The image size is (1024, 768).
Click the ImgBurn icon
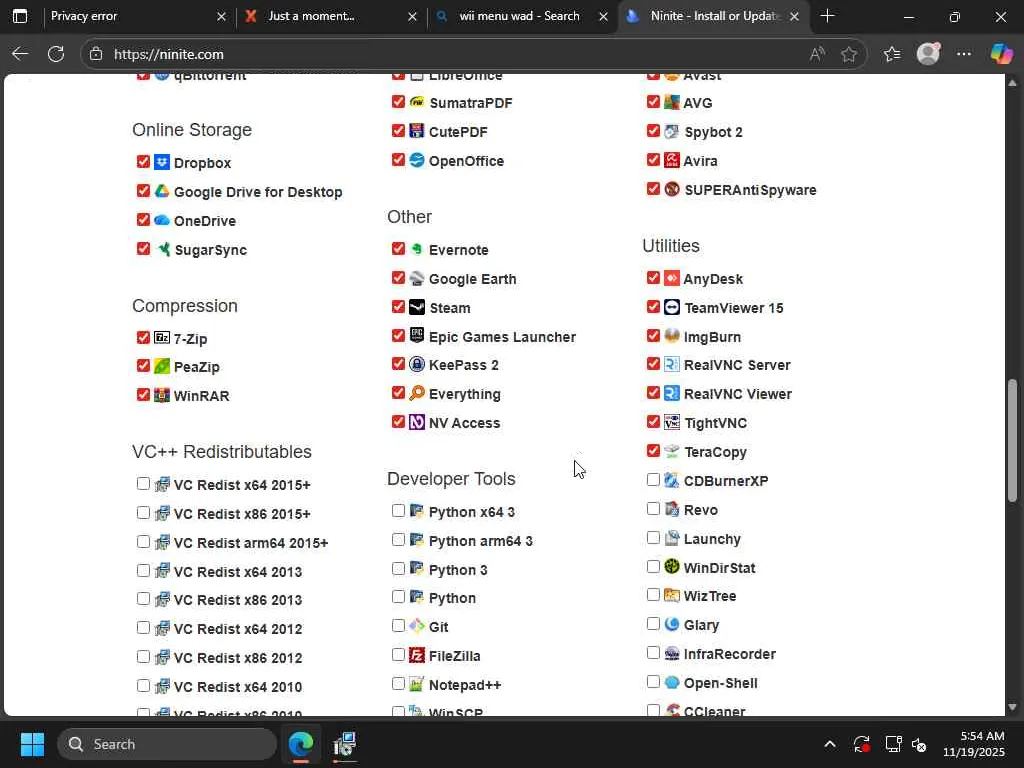pos(671,336)
